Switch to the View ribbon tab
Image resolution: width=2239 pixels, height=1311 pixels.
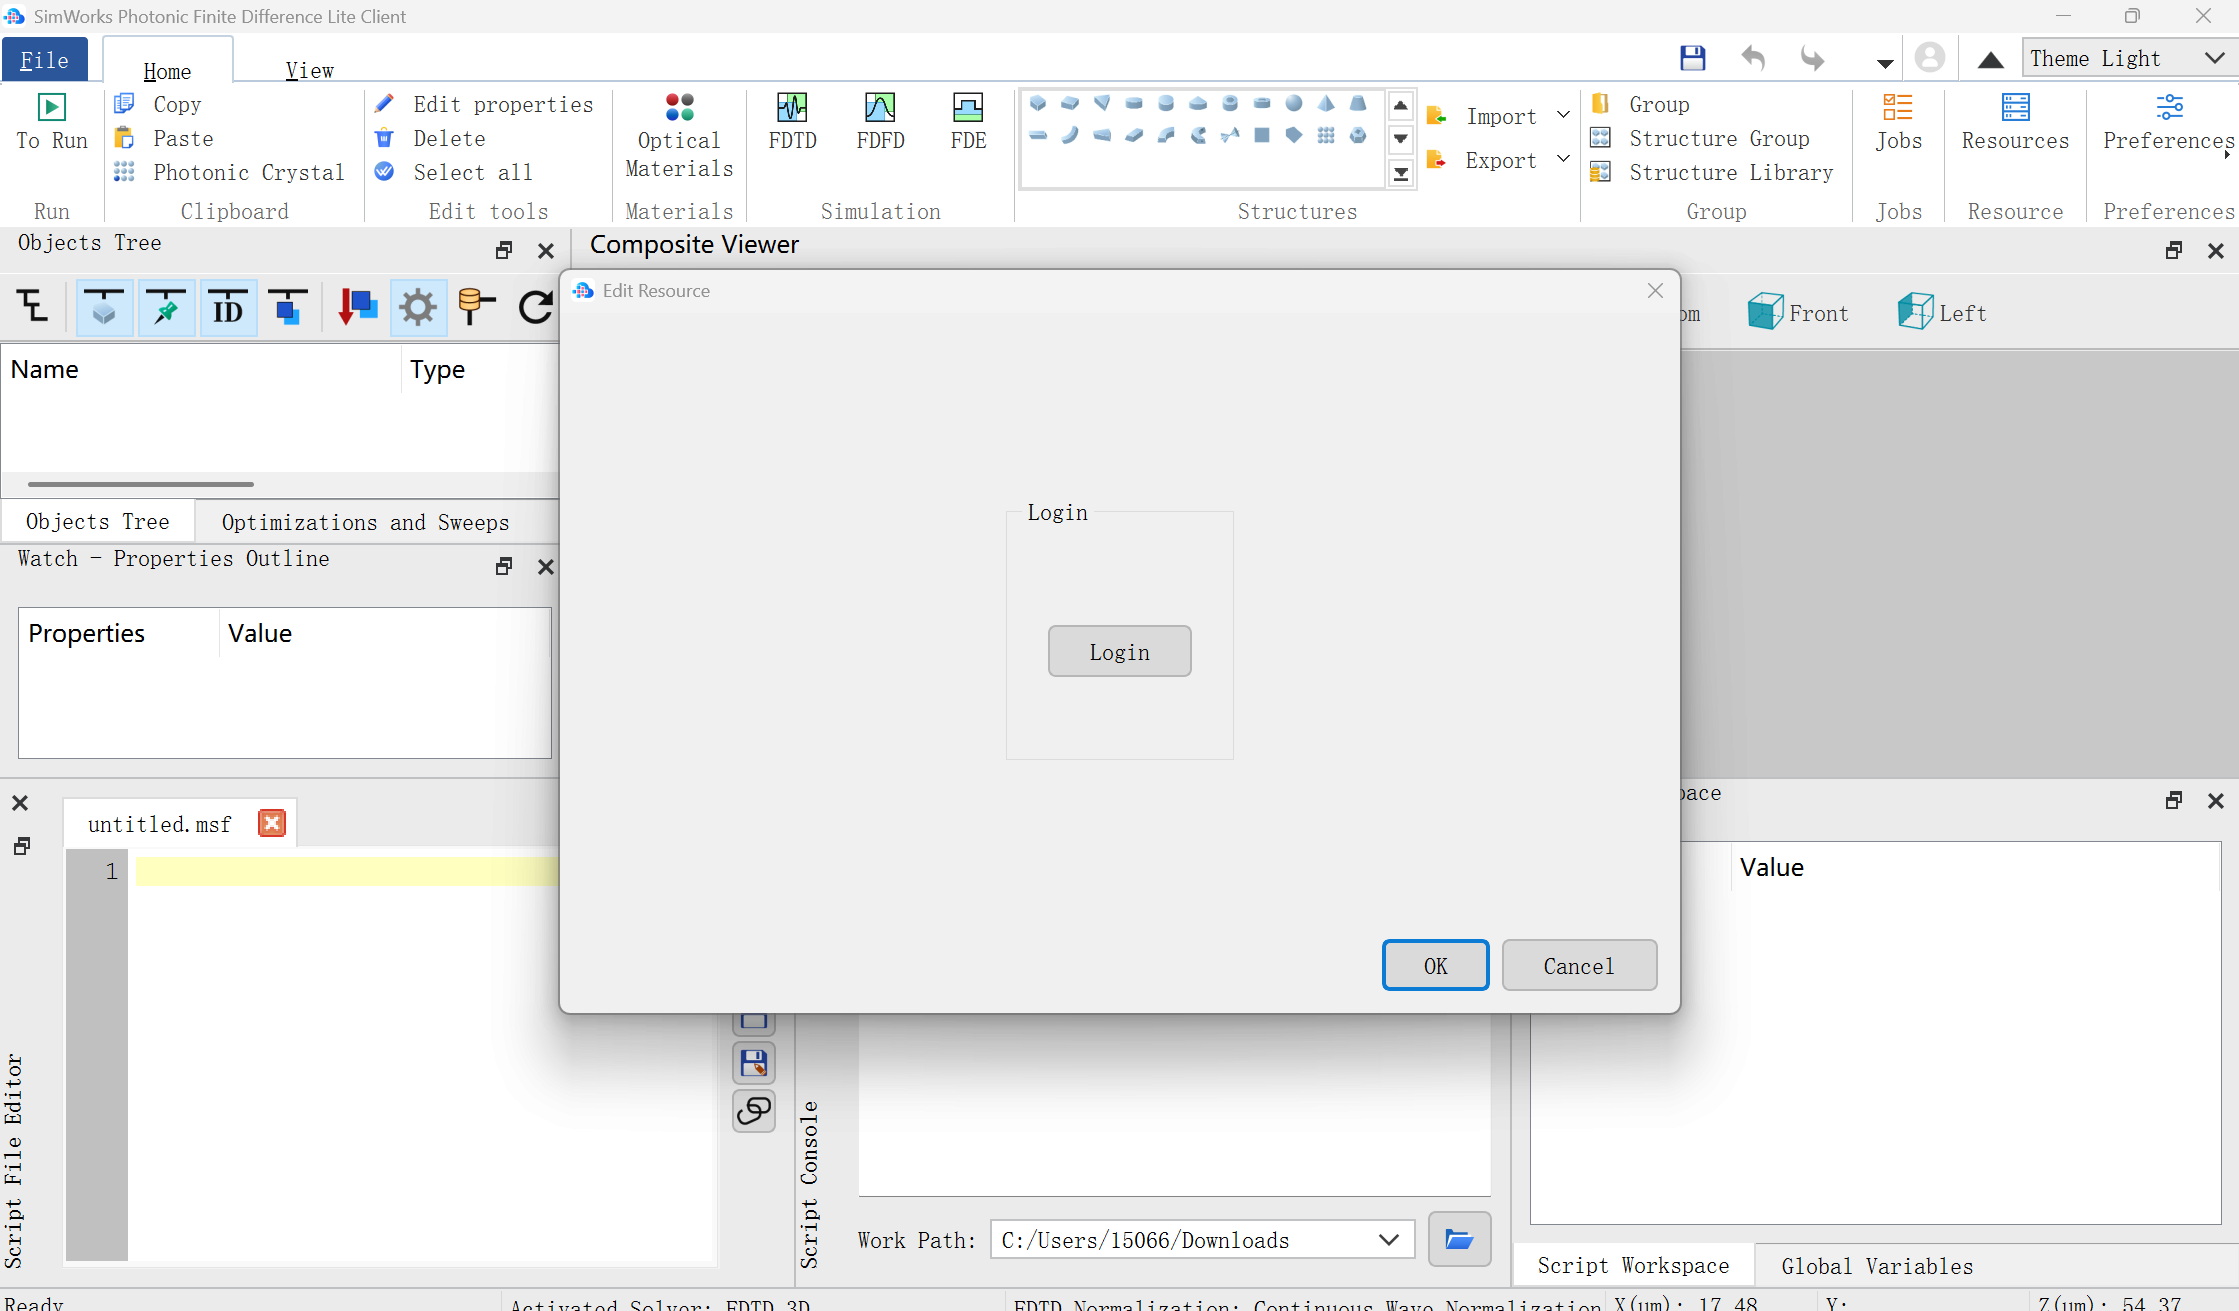(x=309, y=70)
